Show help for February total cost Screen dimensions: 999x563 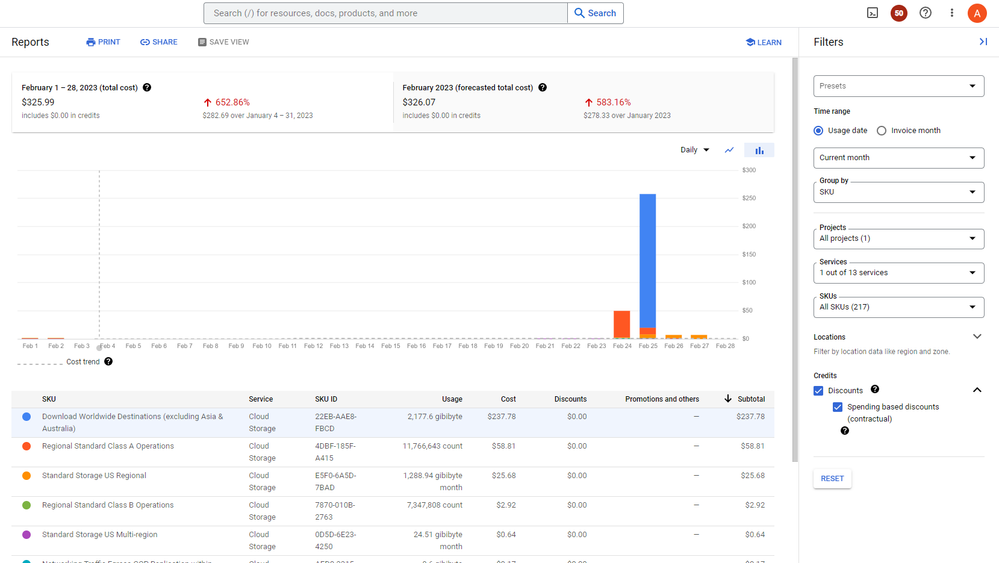pos(147,87)
